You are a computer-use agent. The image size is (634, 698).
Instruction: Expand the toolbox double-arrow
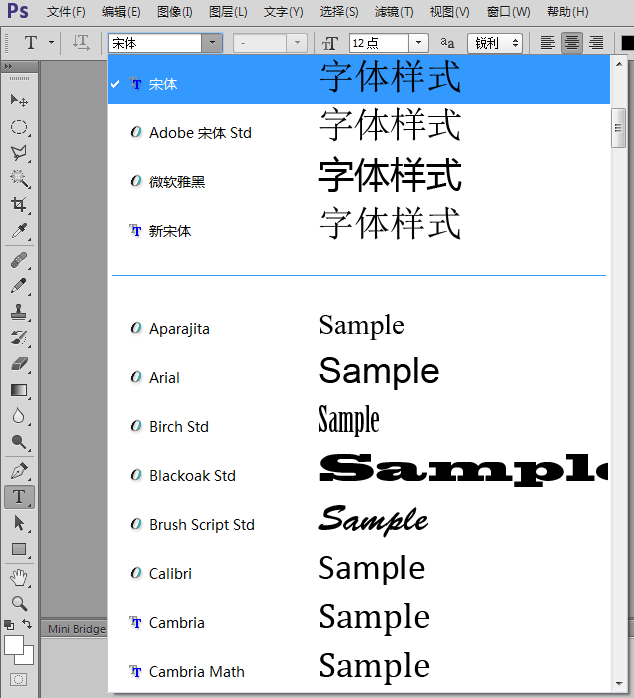(8, 66)
